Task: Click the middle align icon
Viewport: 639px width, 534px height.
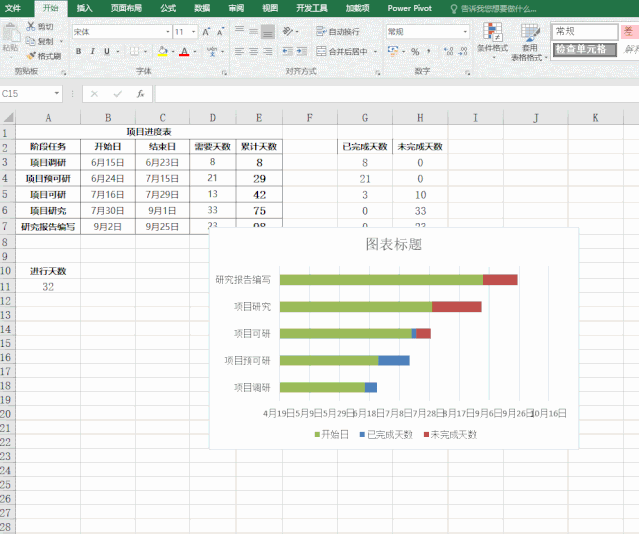Action: pyautogui.click(x=253, y=31)
